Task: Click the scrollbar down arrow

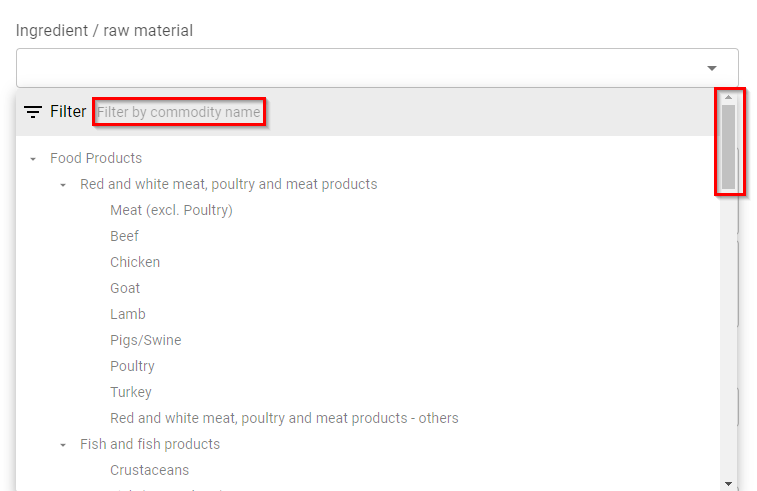Action: pos(729,483)
